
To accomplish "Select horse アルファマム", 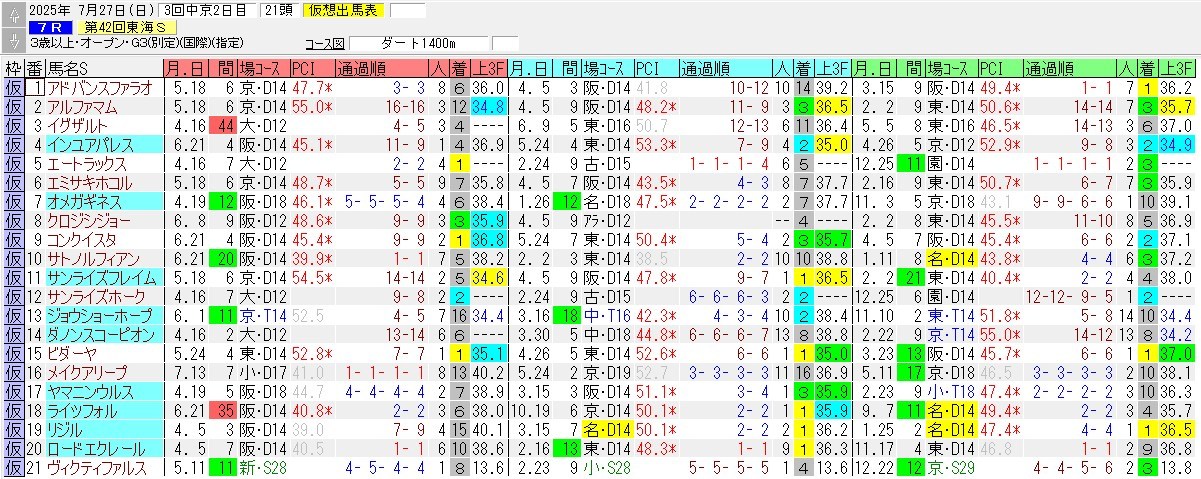I will click(x=103, y=107).
